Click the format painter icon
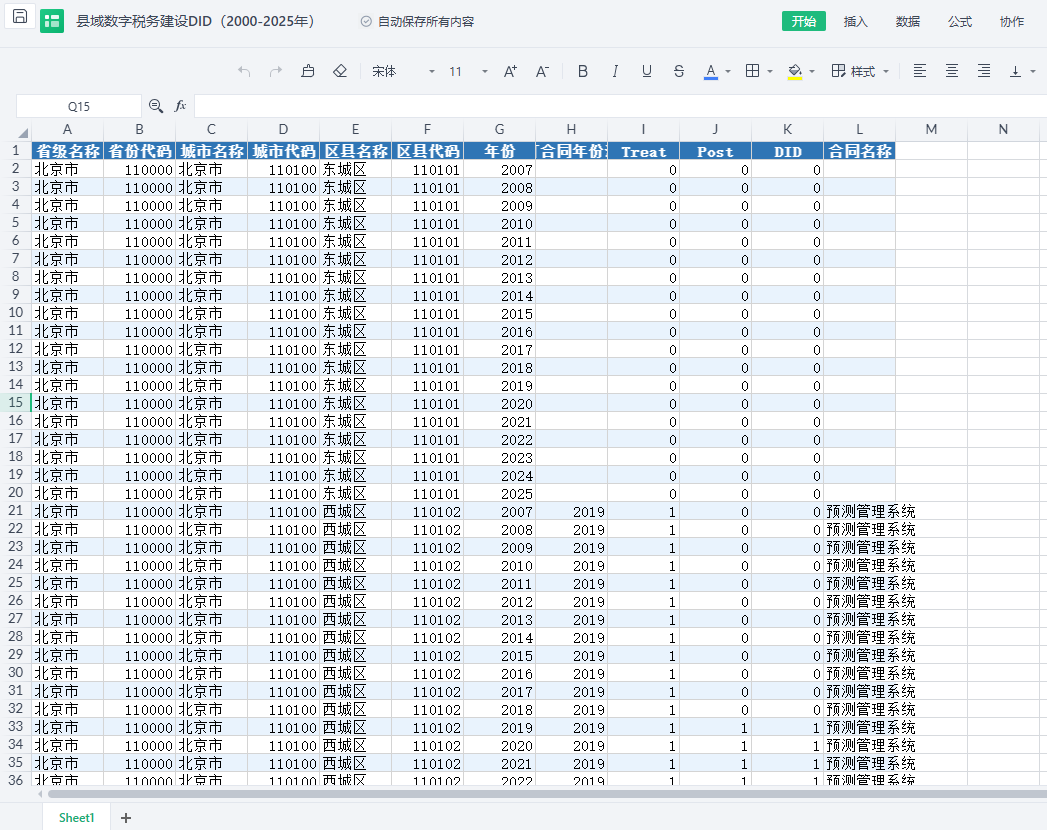1047x830 pixels. click(308, 71)
